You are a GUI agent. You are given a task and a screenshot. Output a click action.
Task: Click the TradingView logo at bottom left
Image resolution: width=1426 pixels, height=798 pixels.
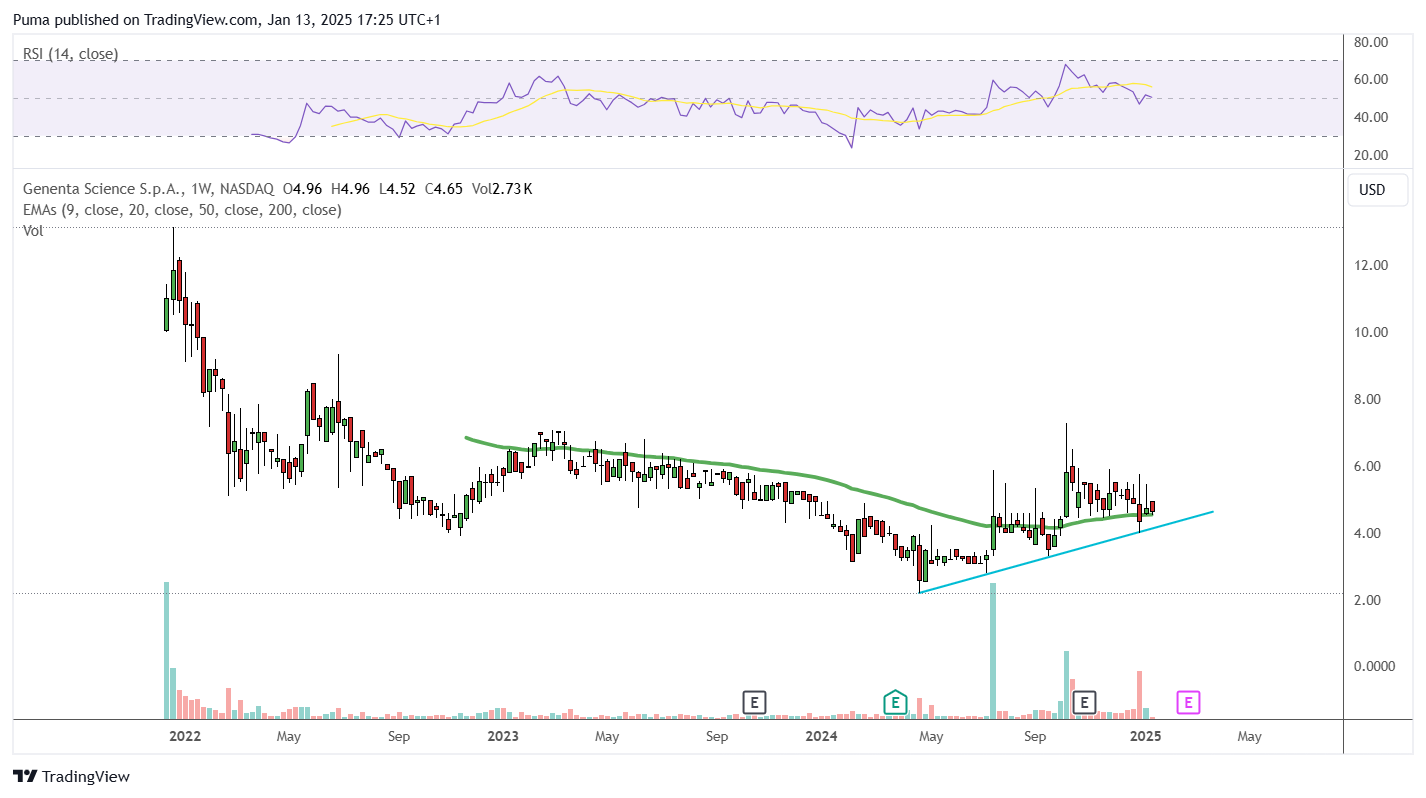[x=71, y=776]
